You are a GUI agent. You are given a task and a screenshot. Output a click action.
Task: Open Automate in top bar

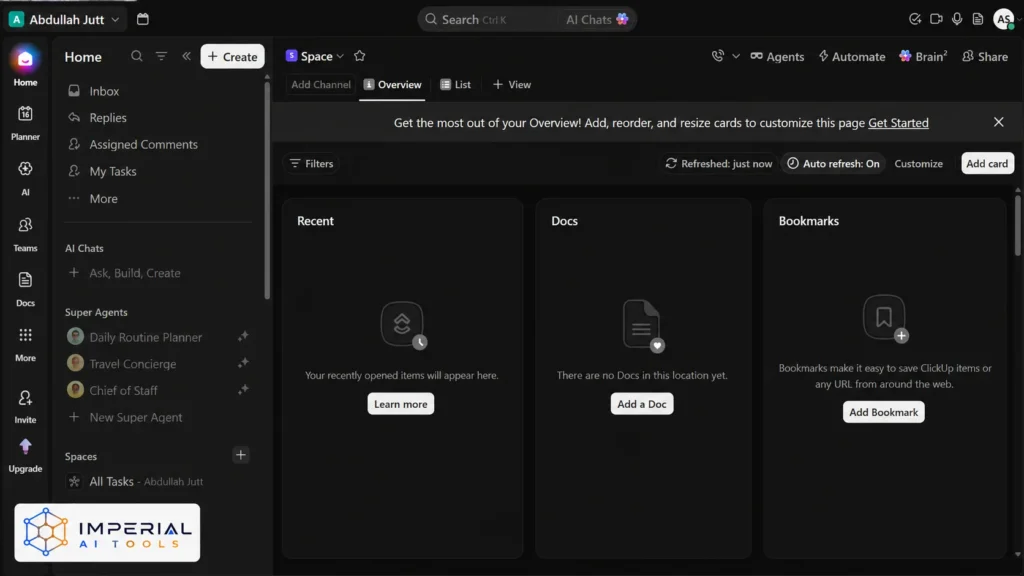coord(852,56)
